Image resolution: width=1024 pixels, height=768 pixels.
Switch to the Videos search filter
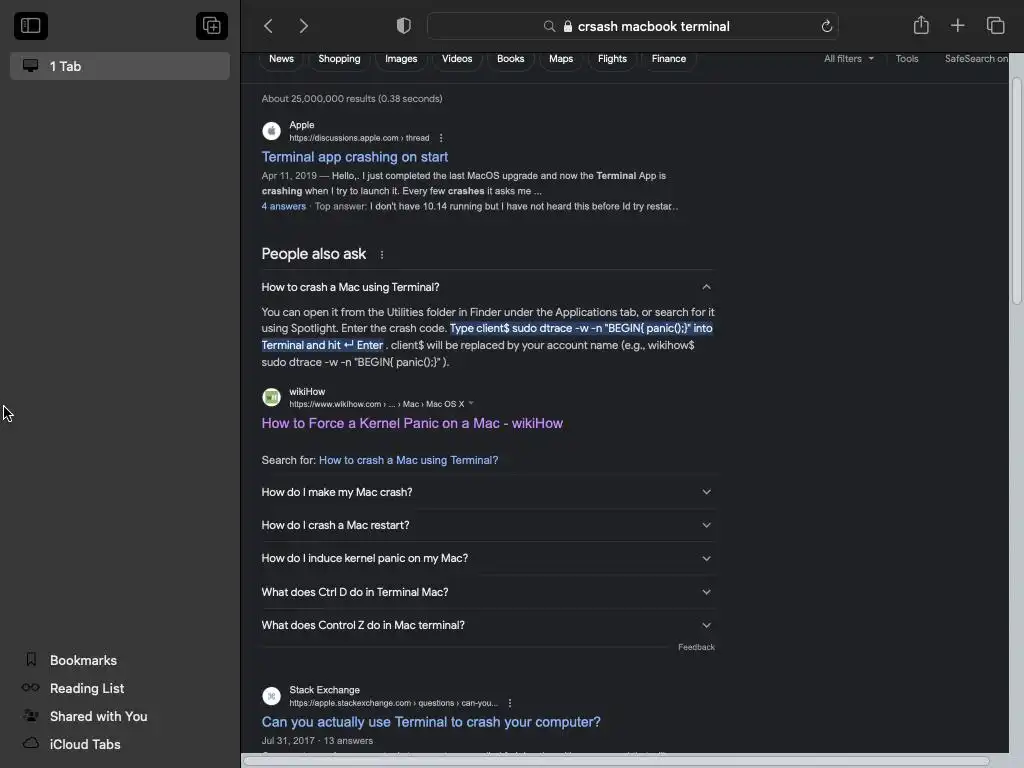pyautogui.click(x=457, y=59)
